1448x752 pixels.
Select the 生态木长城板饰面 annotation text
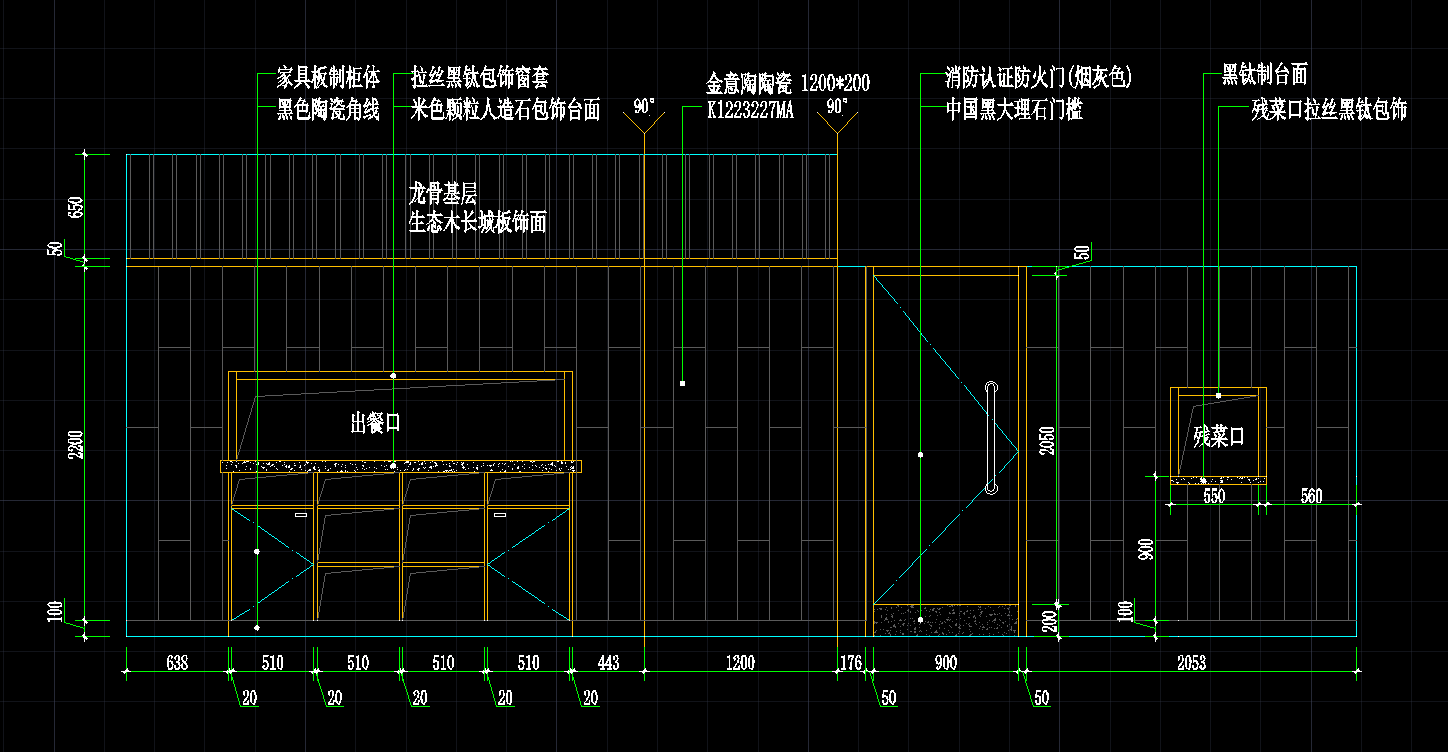pos(477,222)
